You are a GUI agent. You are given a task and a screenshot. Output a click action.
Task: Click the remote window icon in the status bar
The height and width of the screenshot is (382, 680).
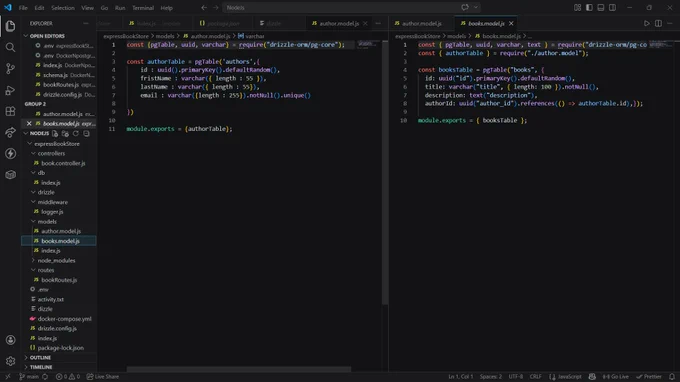click(x=8, y=376)
